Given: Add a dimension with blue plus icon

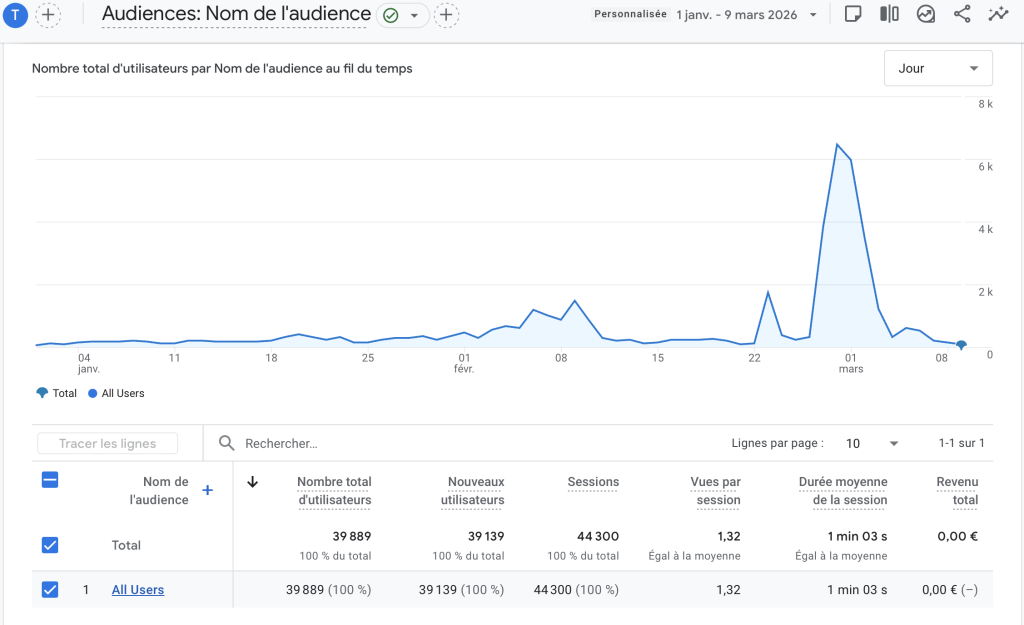Looking at the screenshot, I should point(208,490).
